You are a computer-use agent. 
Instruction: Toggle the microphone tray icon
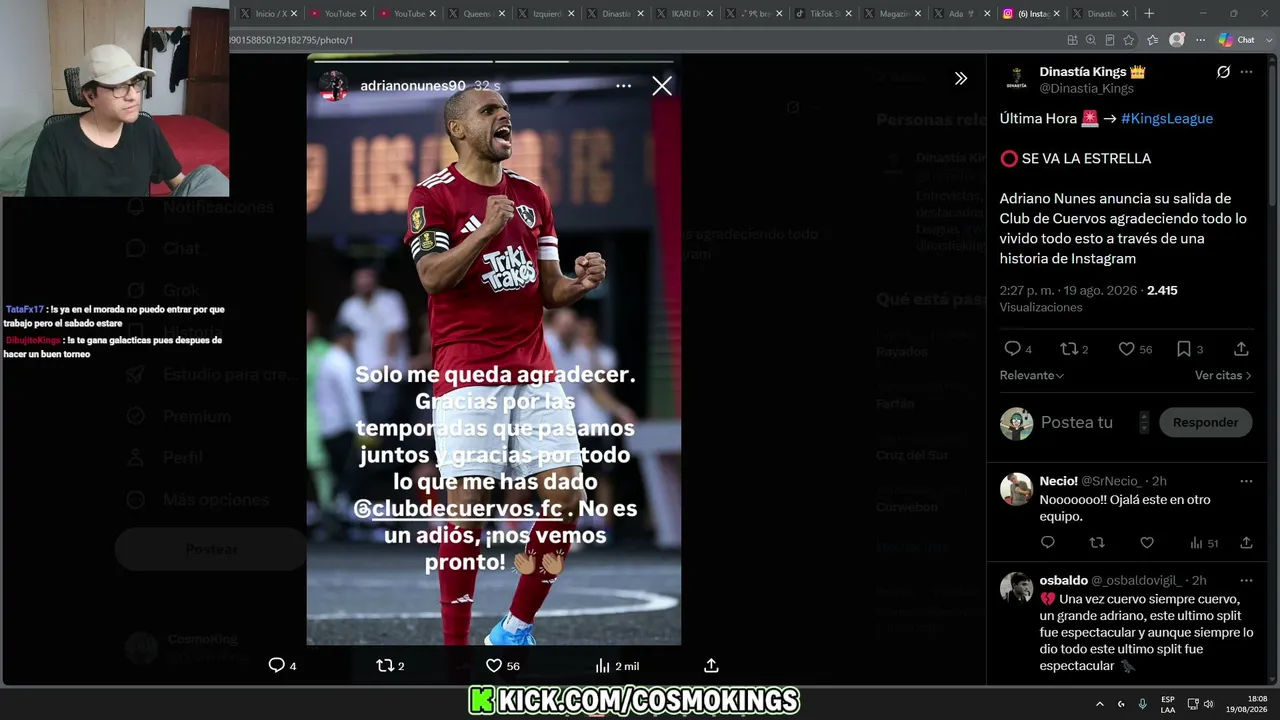(1142, 704)
